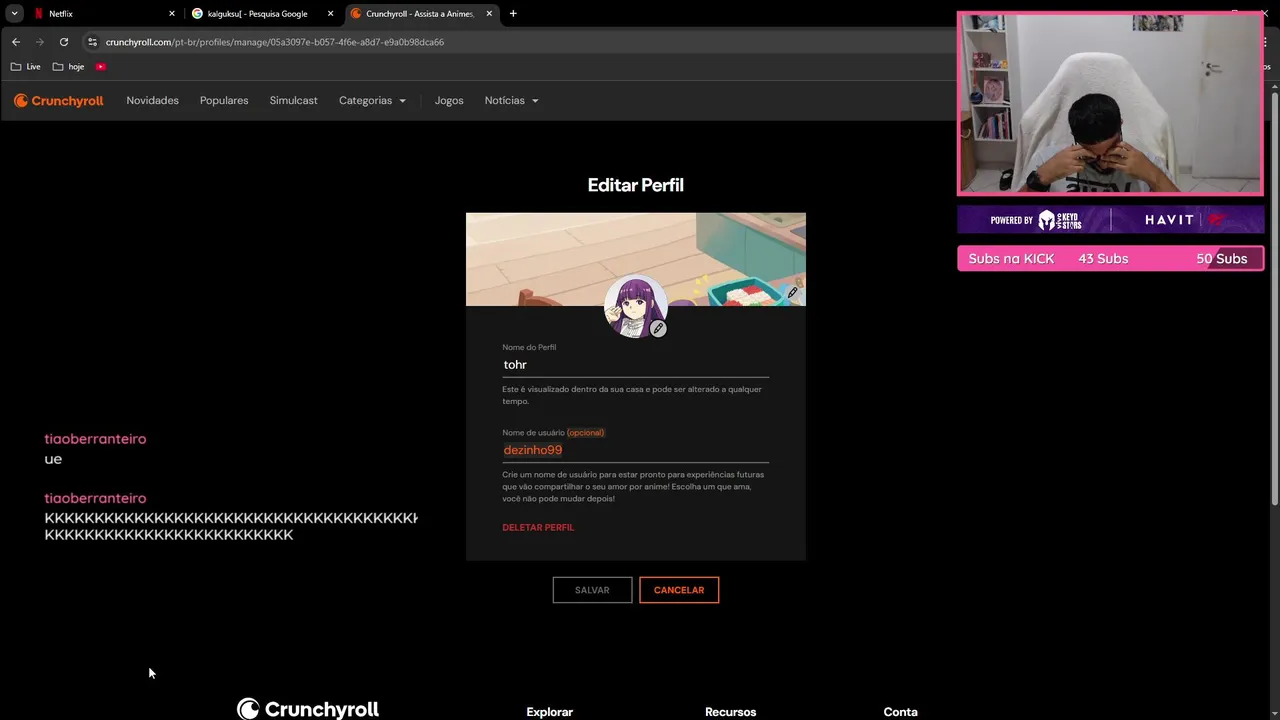1280x720 pixels.
Task: Click the profile avatar image
Action: pos(635,307)
